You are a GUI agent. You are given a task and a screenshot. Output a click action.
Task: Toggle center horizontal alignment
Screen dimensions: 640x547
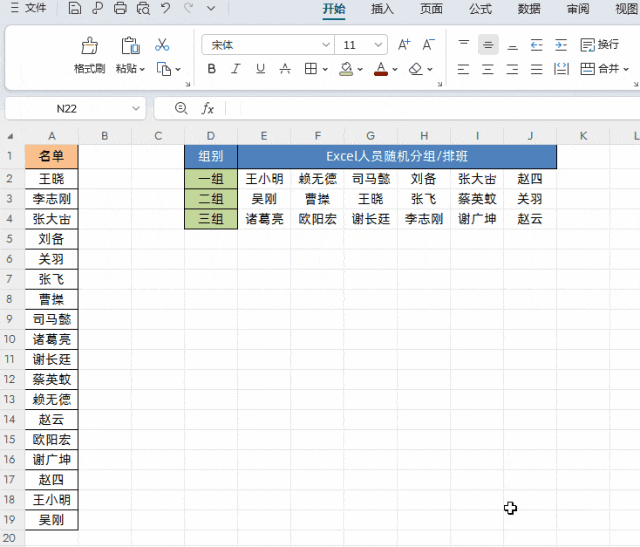tap(488, 69)
